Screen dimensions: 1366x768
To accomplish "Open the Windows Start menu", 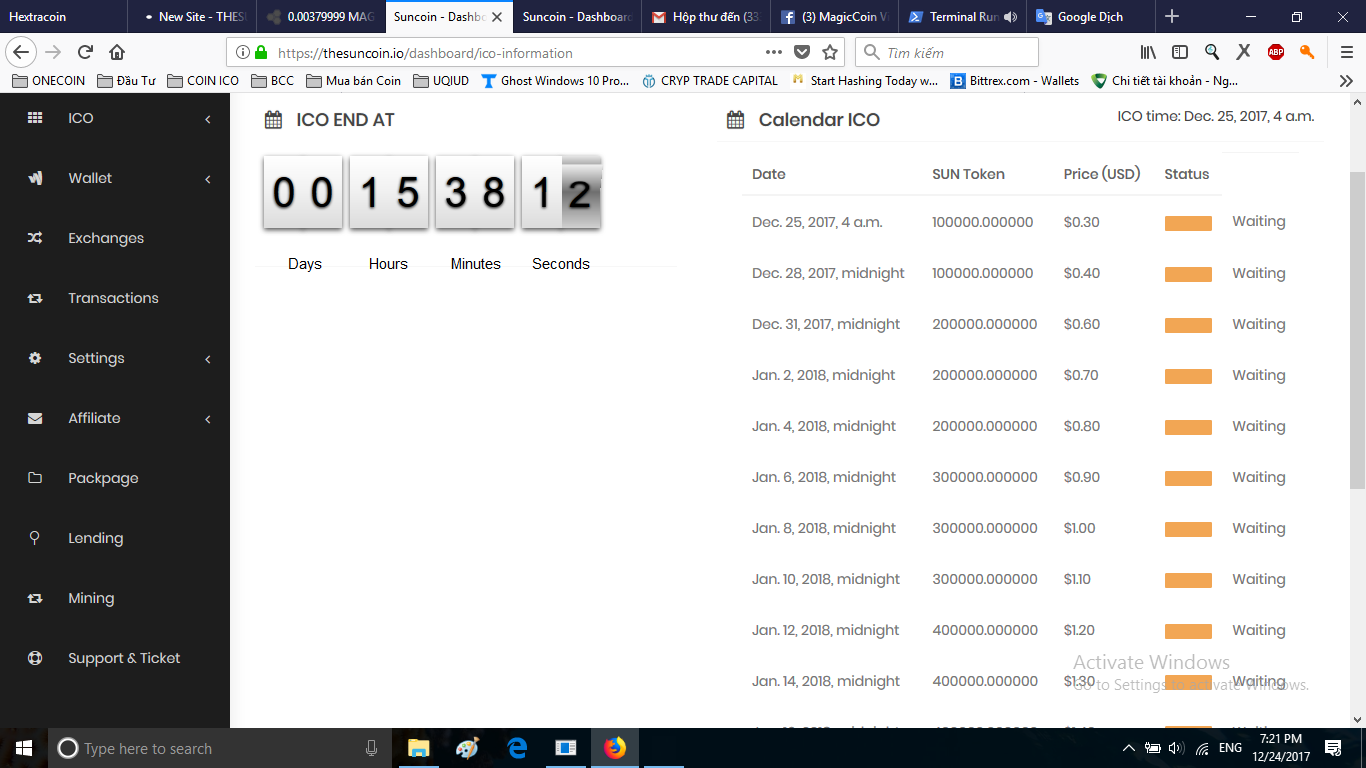I will point(24,748).
